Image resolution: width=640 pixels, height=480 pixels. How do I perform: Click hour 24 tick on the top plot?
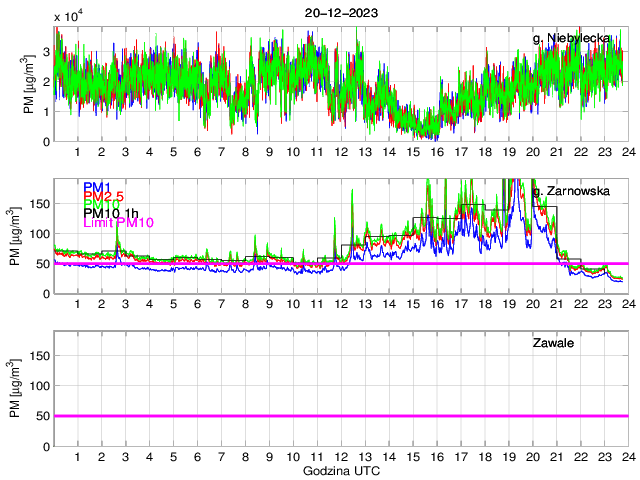point(627,151)
